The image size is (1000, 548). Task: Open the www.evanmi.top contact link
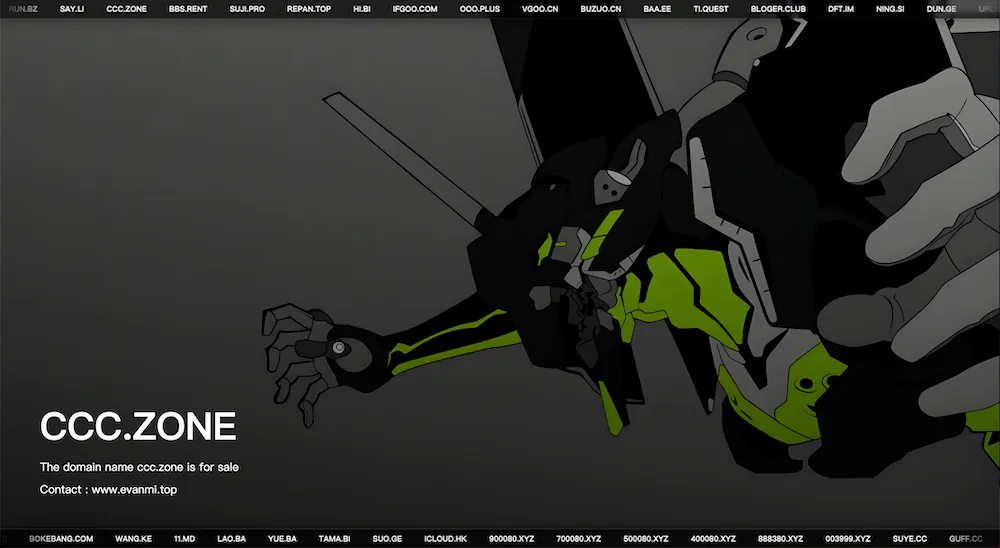(134, 489)
